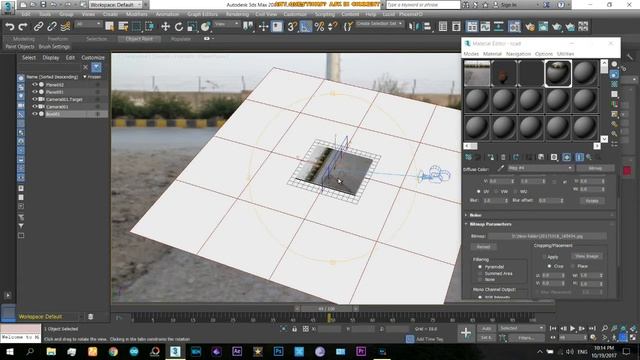Click the Rotate button in coordinates

coord(591,201)
